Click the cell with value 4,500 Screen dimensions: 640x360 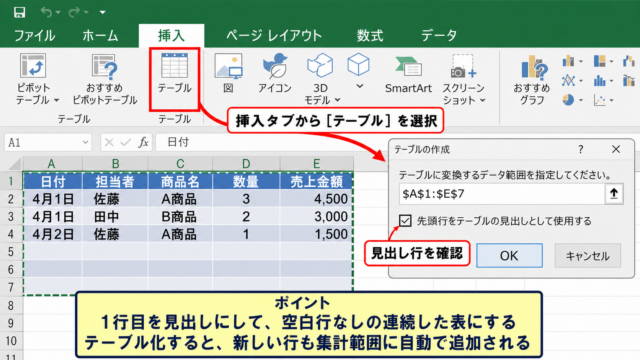pyautogui.click(x=316, y=199)
